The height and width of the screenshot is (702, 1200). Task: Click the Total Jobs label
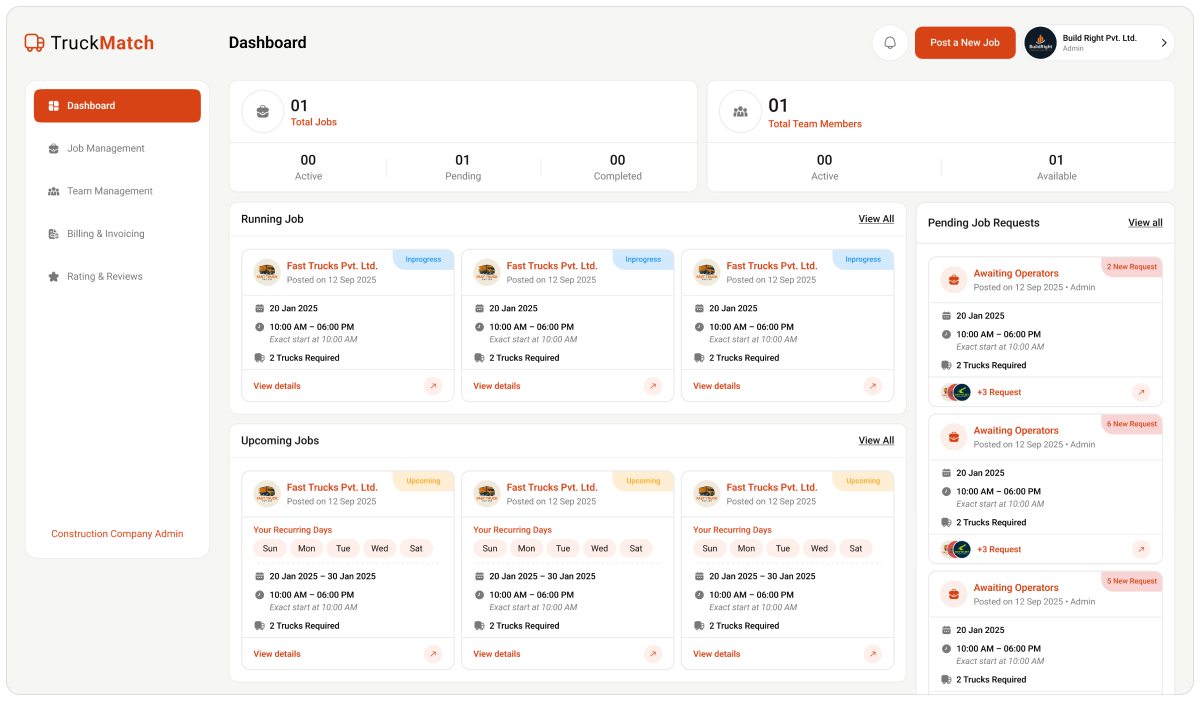pos(313,122)
